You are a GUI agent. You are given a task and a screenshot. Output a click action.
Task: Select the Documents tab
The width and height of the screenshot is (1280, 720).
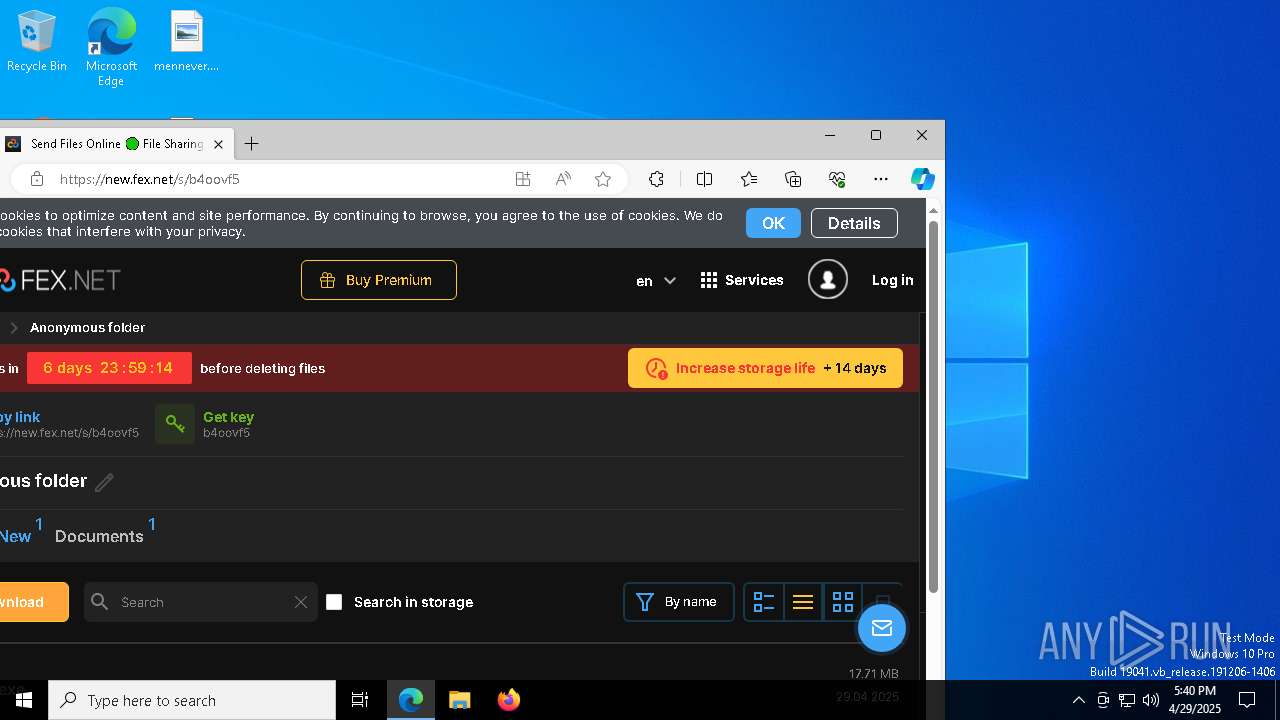click(x=99, y=536)
